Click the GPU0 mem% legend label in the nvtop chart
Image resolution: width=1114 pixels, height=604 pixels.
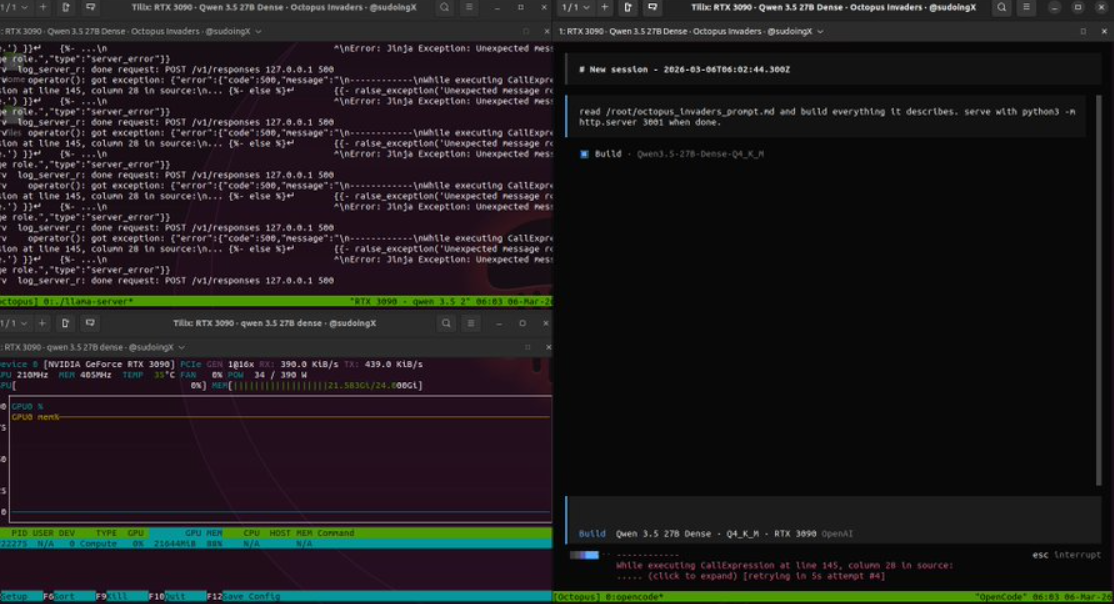[35, 417]
